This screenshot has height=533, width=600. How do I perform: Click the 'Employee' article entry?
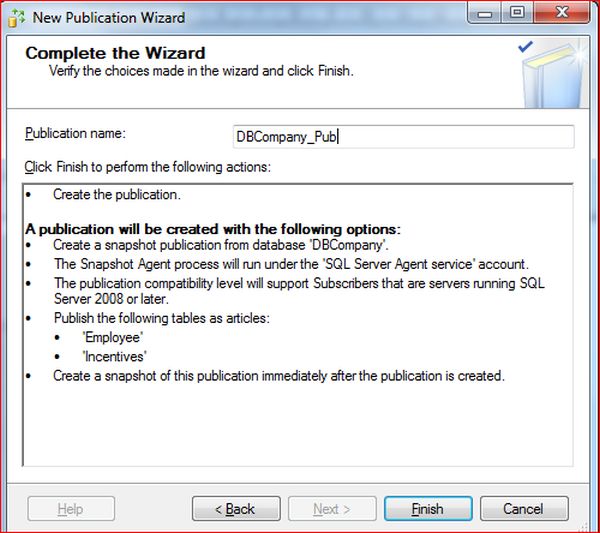click(x=113, y=337)
